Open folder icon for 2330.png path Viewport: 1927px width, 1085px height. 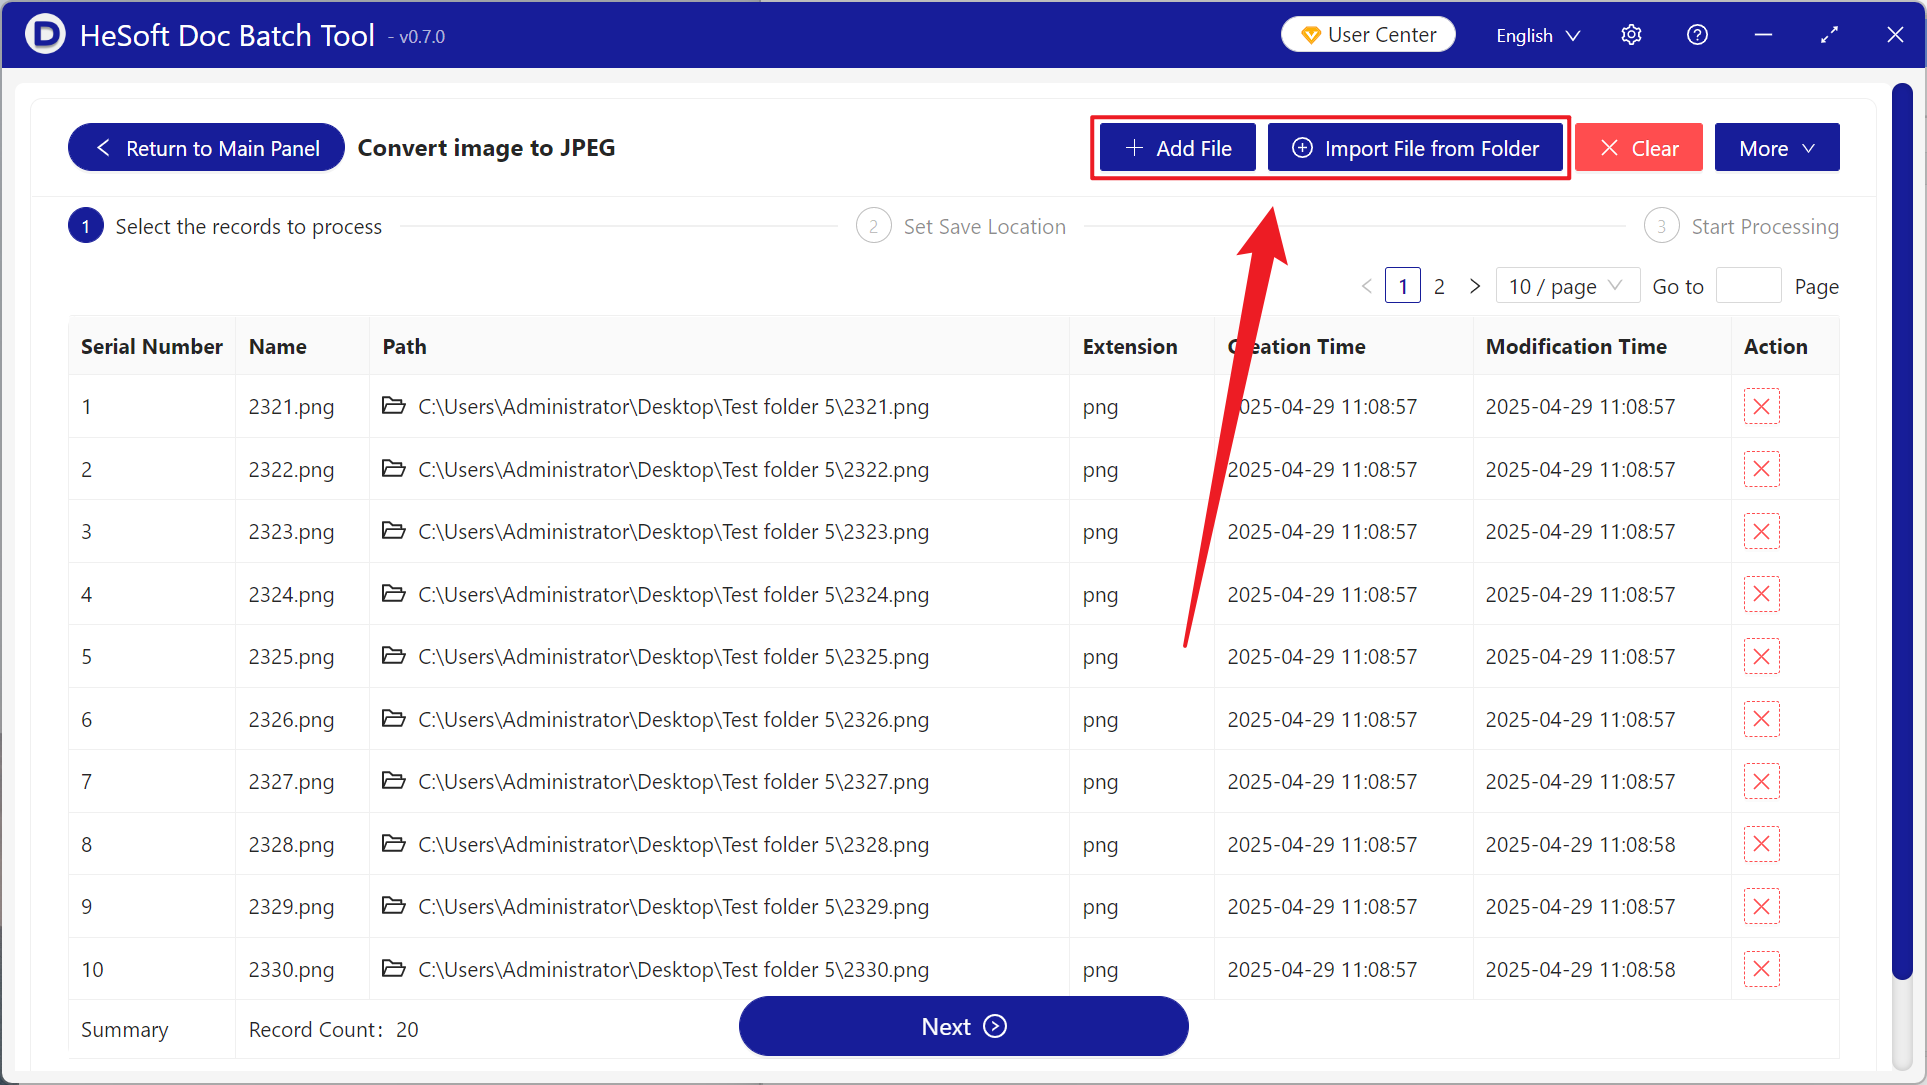tap(394, 968)
